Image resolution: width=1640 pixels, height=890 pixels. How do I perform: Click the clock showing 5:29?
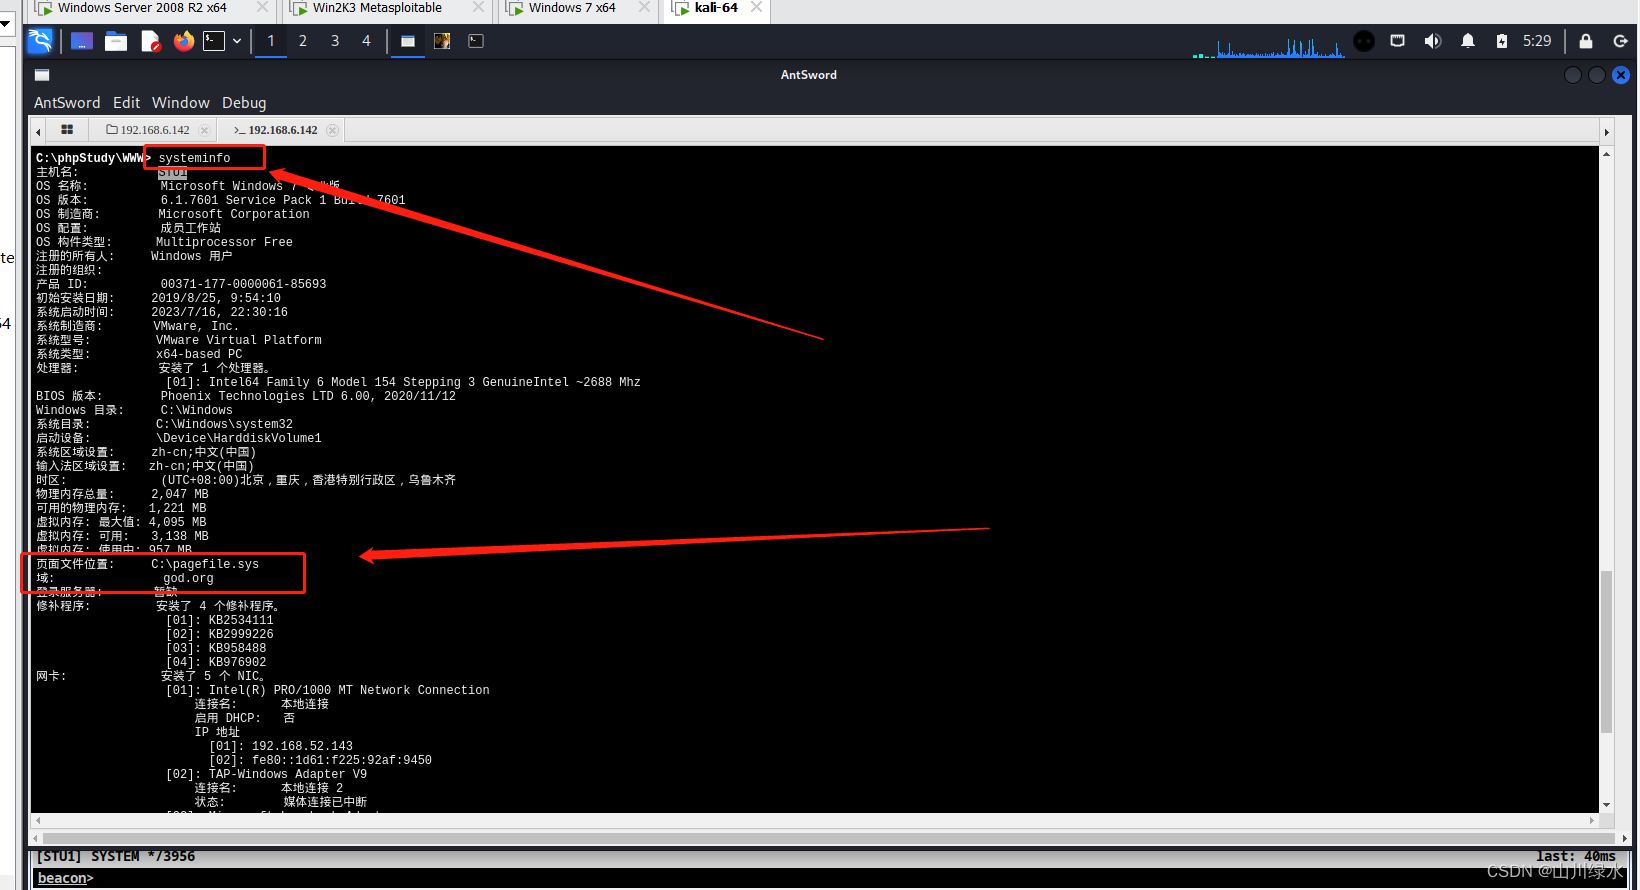(1537, 41)
